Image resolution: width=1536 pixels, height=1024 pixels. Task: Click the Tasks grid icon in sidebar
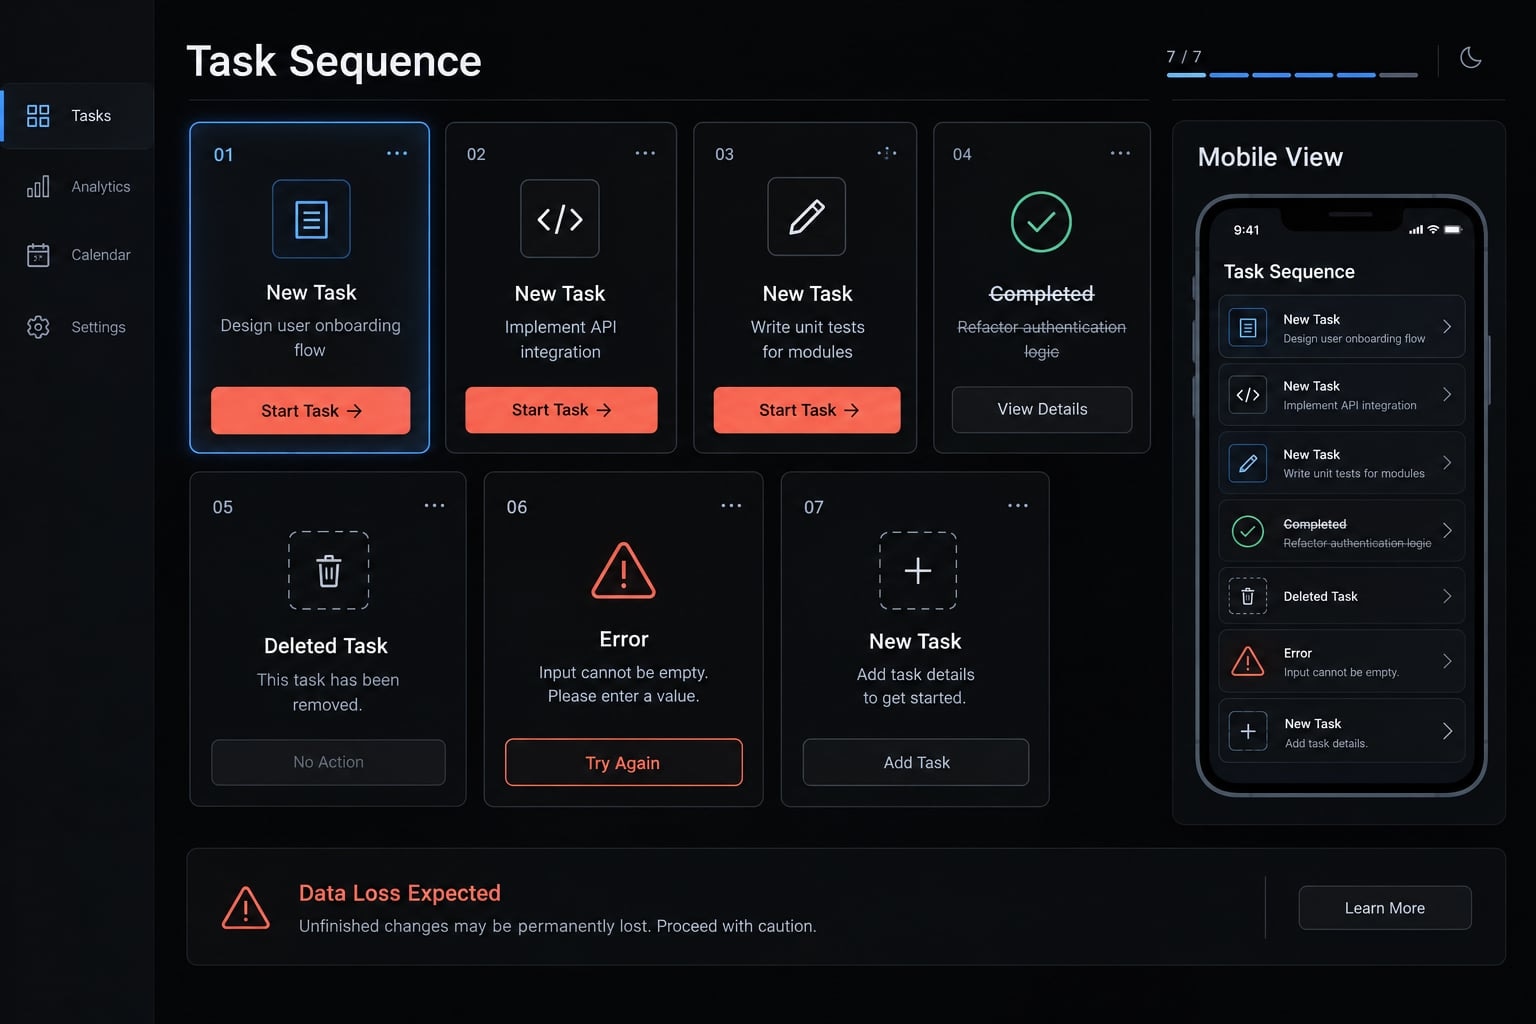[38, 116]
